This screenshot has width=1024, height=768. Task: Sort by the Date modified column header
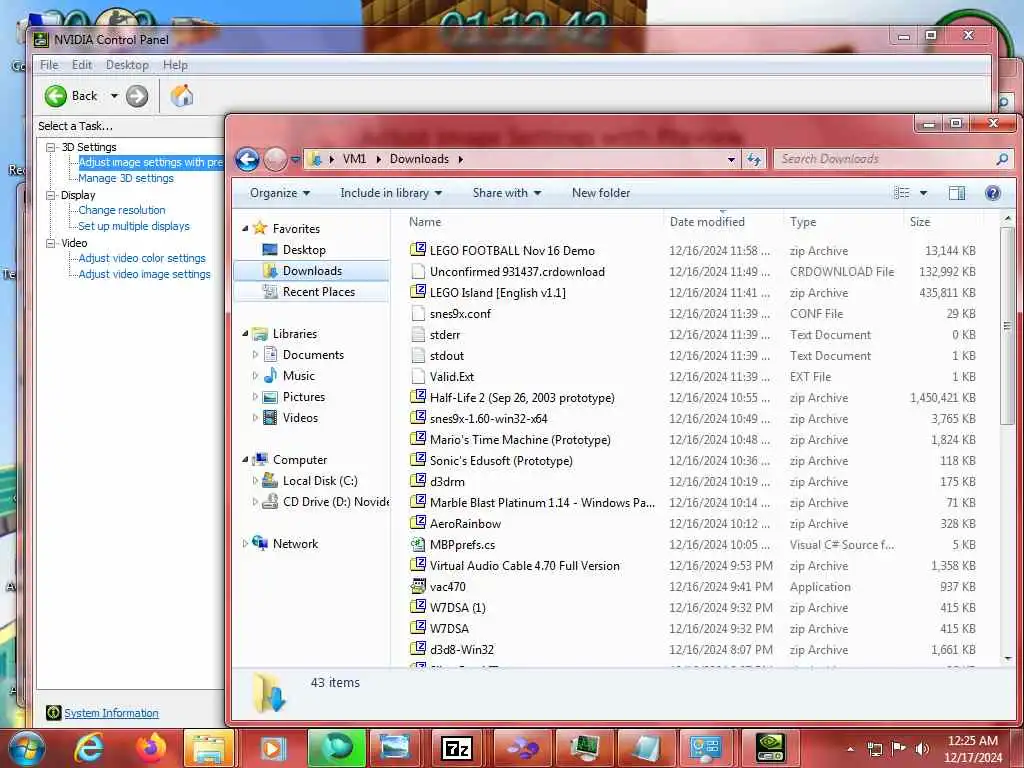[x=722, y=222]
